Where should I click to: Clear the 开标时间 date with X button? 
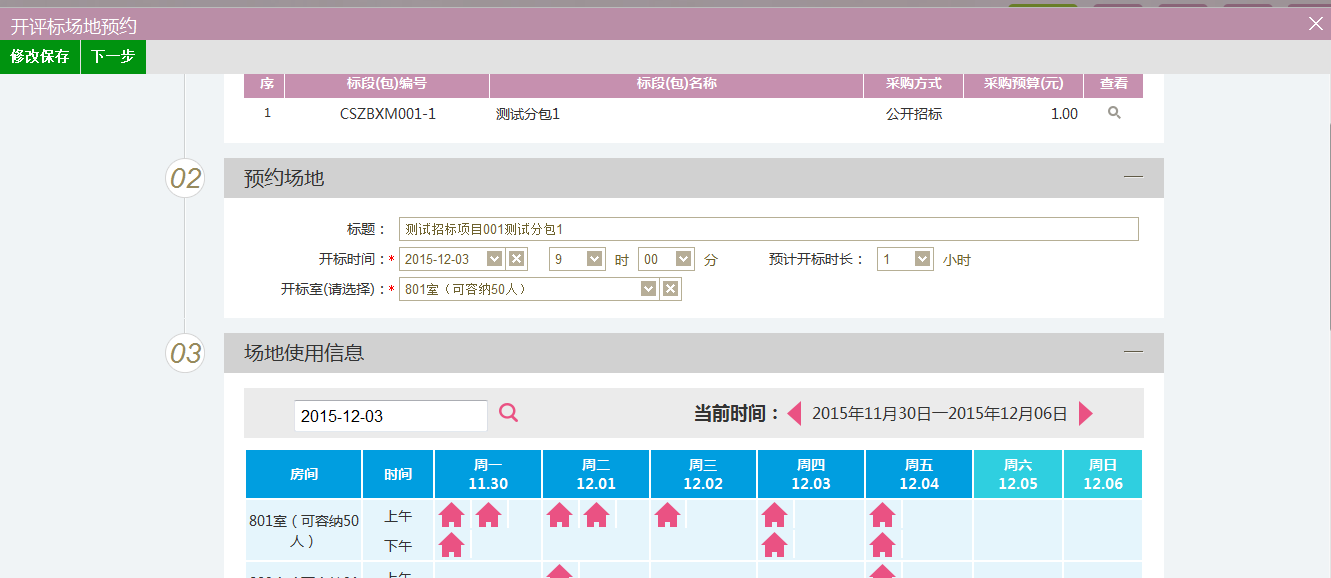pyautogui.click(x=516, y=259)
